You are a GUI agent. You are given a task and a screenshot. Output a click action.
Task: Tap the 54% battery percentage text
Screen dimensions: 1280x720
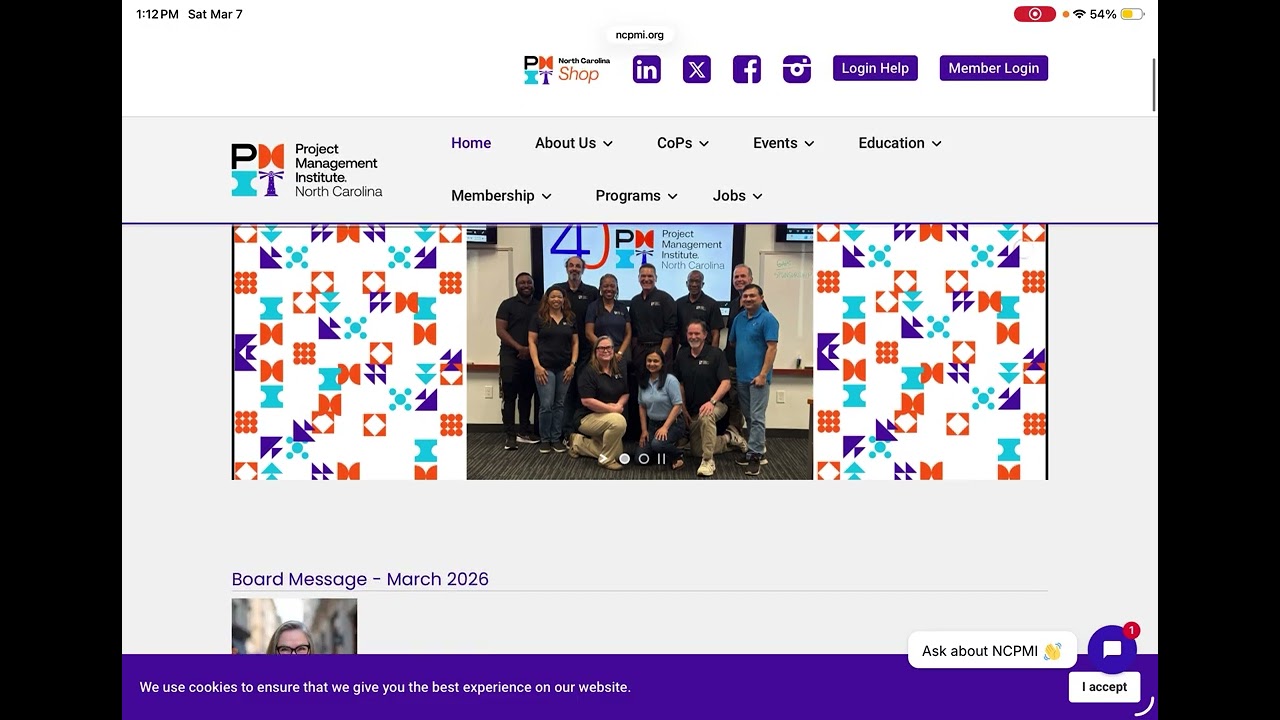click(x=1103, y=14)
